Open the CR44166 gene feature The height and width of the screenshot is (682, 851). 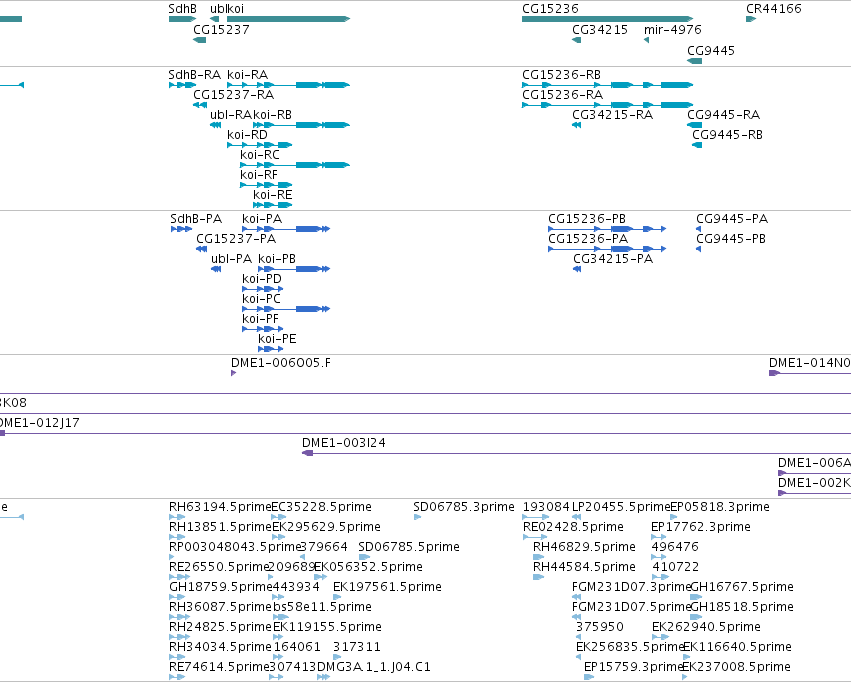[x=751, y=19]
